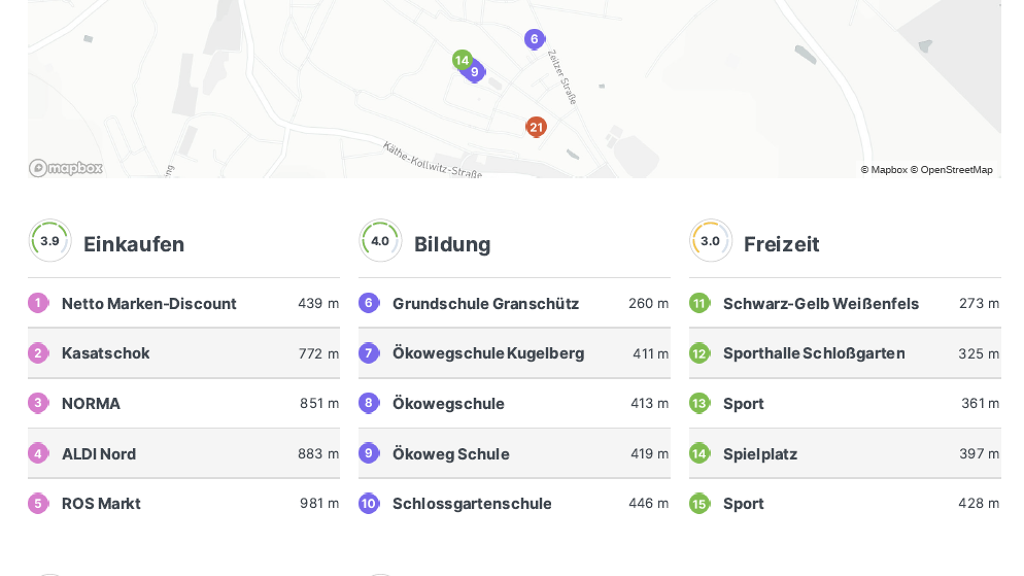Select Netto Marken-Discount entry
Image resolution: width=1024 pixels, height=576 pixels.
pos(149,303)
